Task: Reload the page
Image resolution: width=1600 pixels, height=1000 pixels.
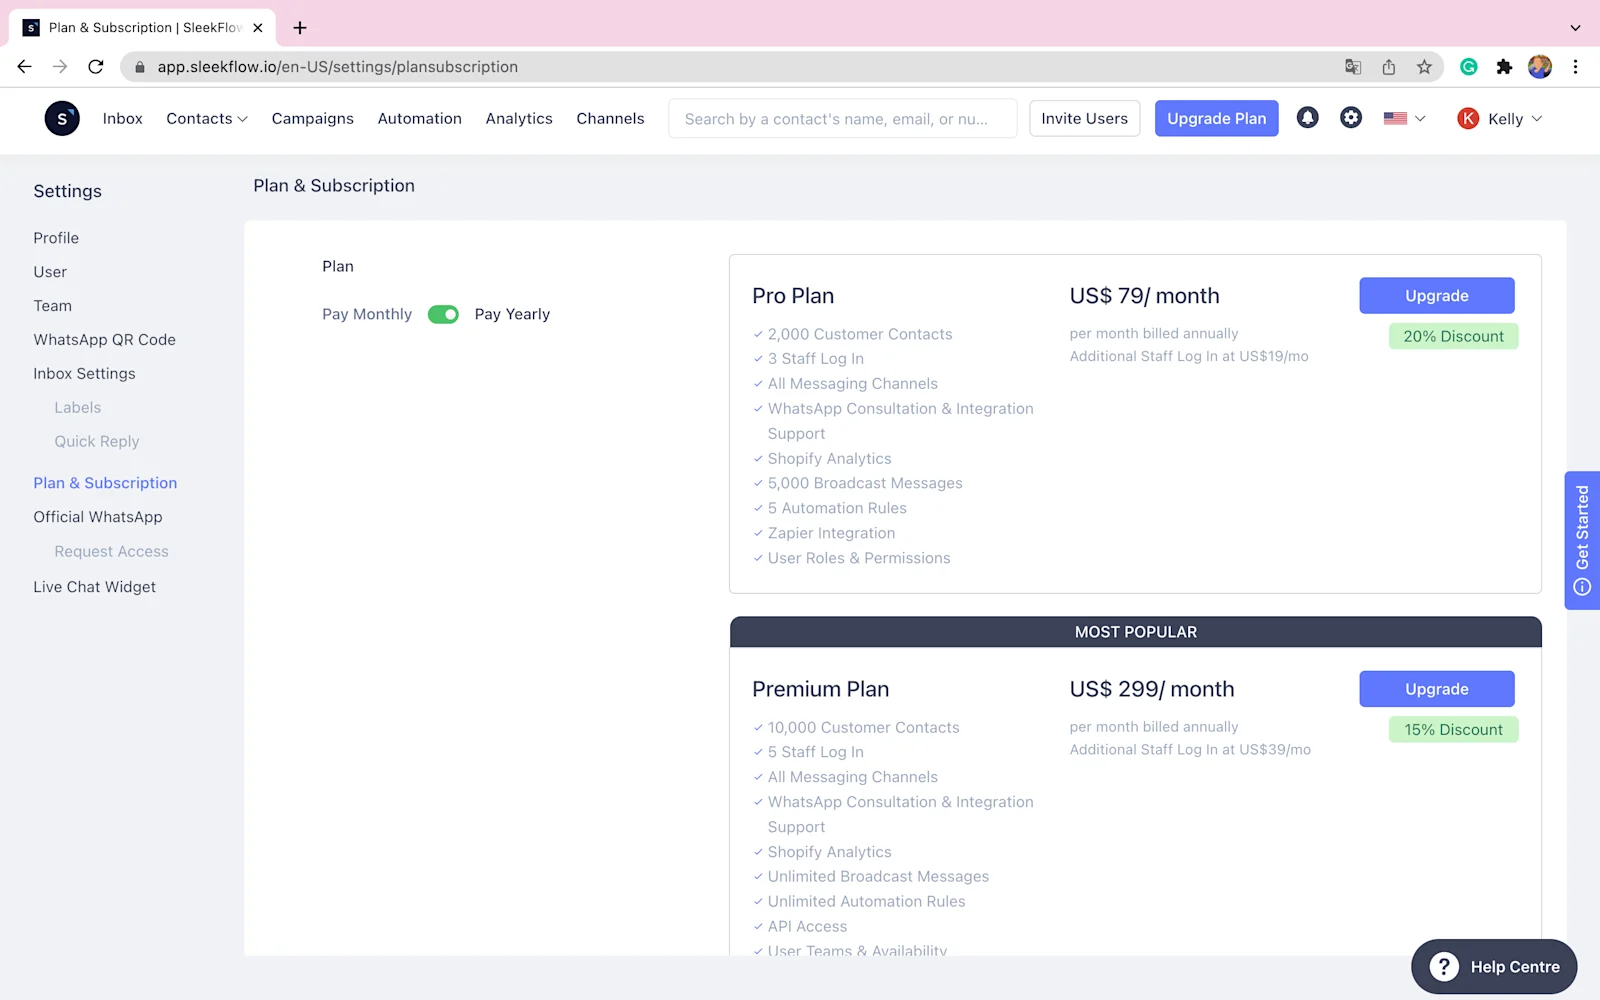Action: point(96,67)
